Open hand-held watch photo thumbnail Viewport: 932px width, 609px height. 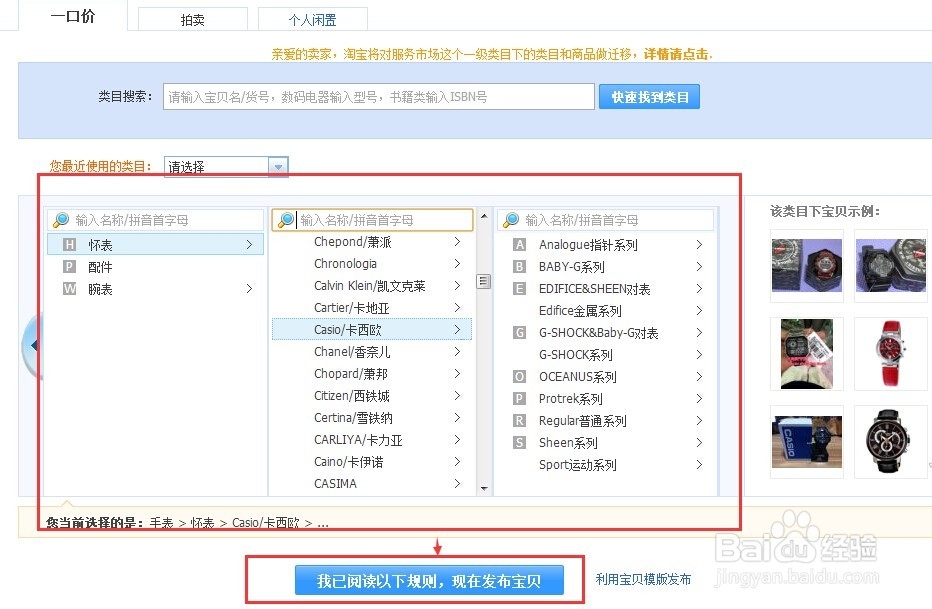pos(807,354)
